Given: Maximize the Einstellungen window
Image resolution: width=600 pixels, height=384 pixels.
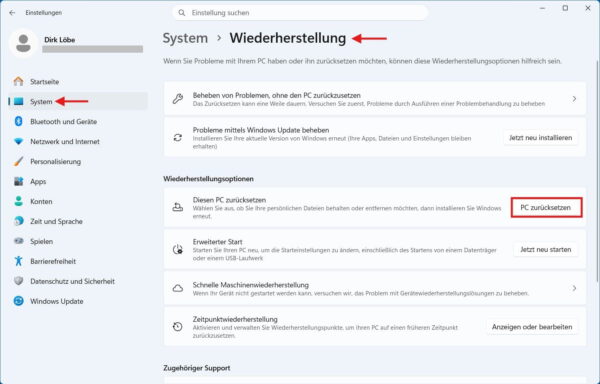Looking at the screenshot, I should tap(565, 8).
